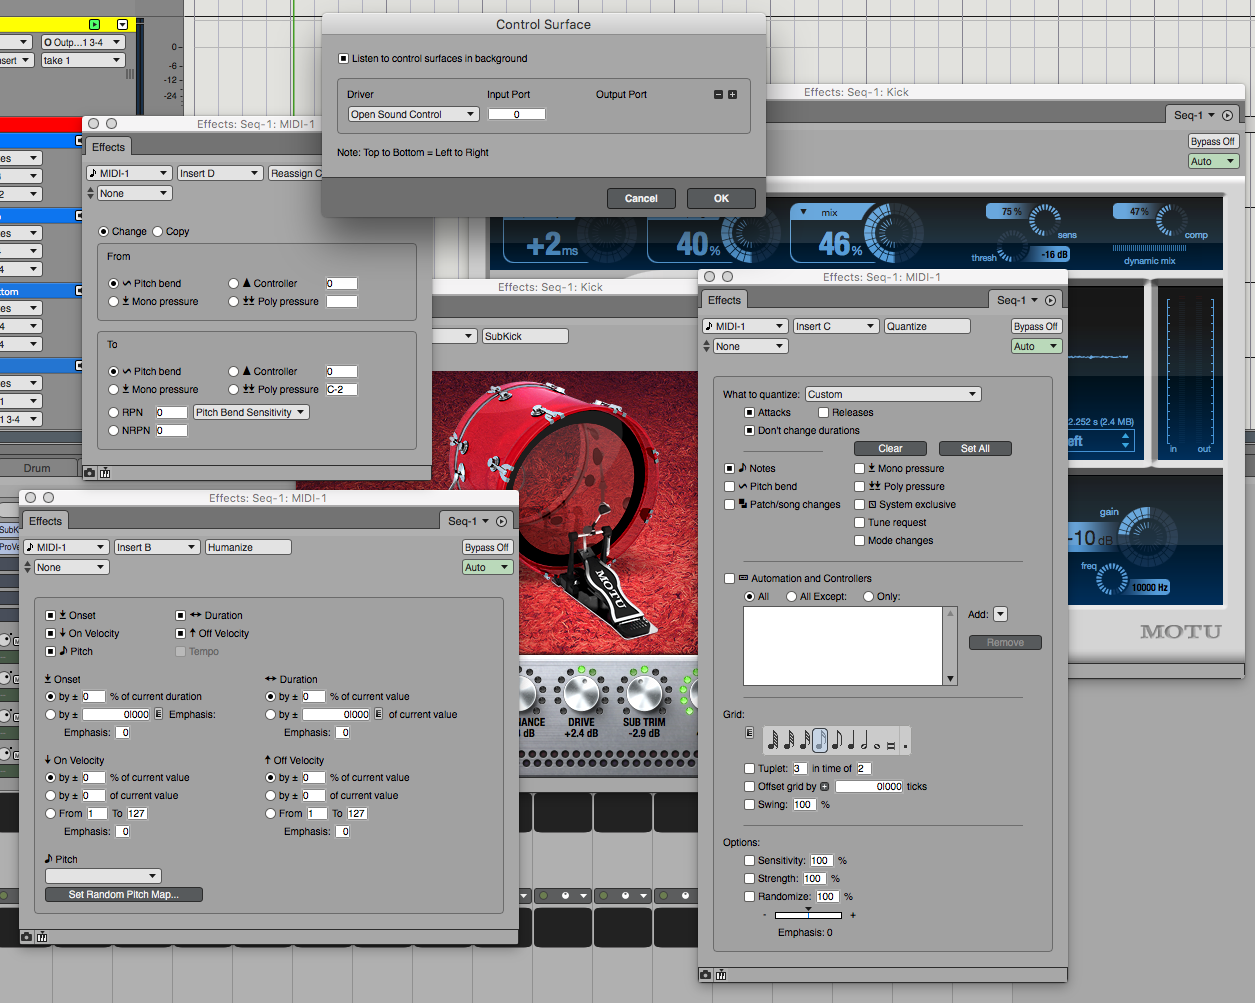This screenshot has width=1255, height=1003.
Task: Click the snapshot camera icon in the Quantize window
Action: 706,975
